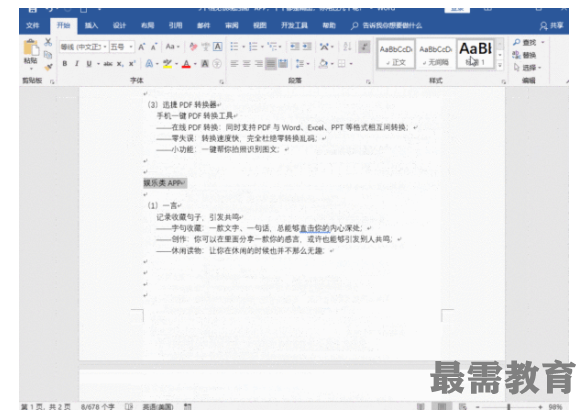Click the web layout view icon in status bar
The image size is (582, 417).
462,407
